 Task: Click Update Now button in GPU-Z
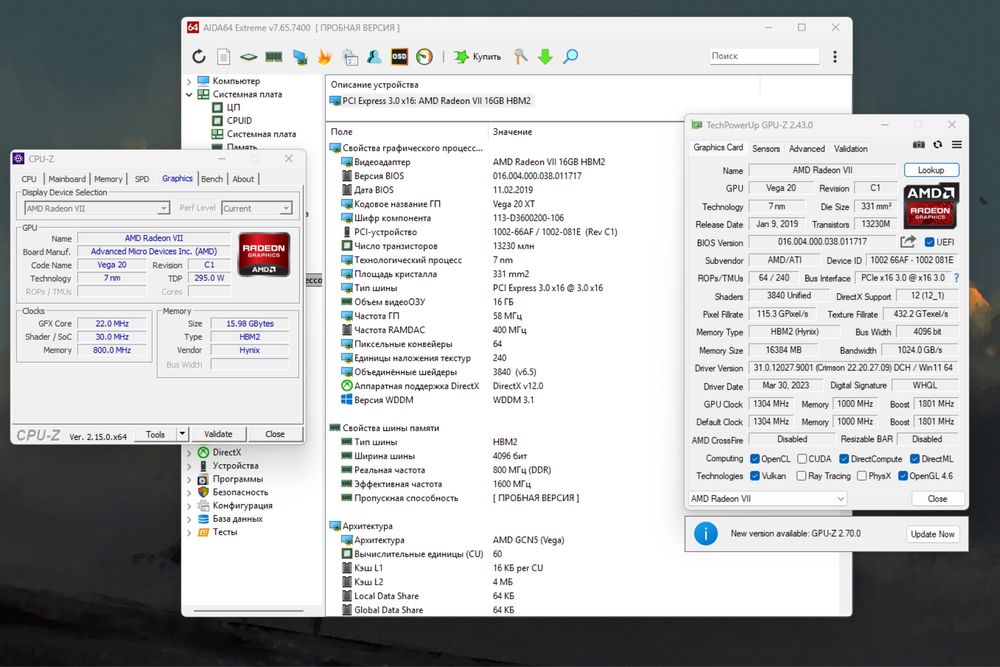pos(932,534)
